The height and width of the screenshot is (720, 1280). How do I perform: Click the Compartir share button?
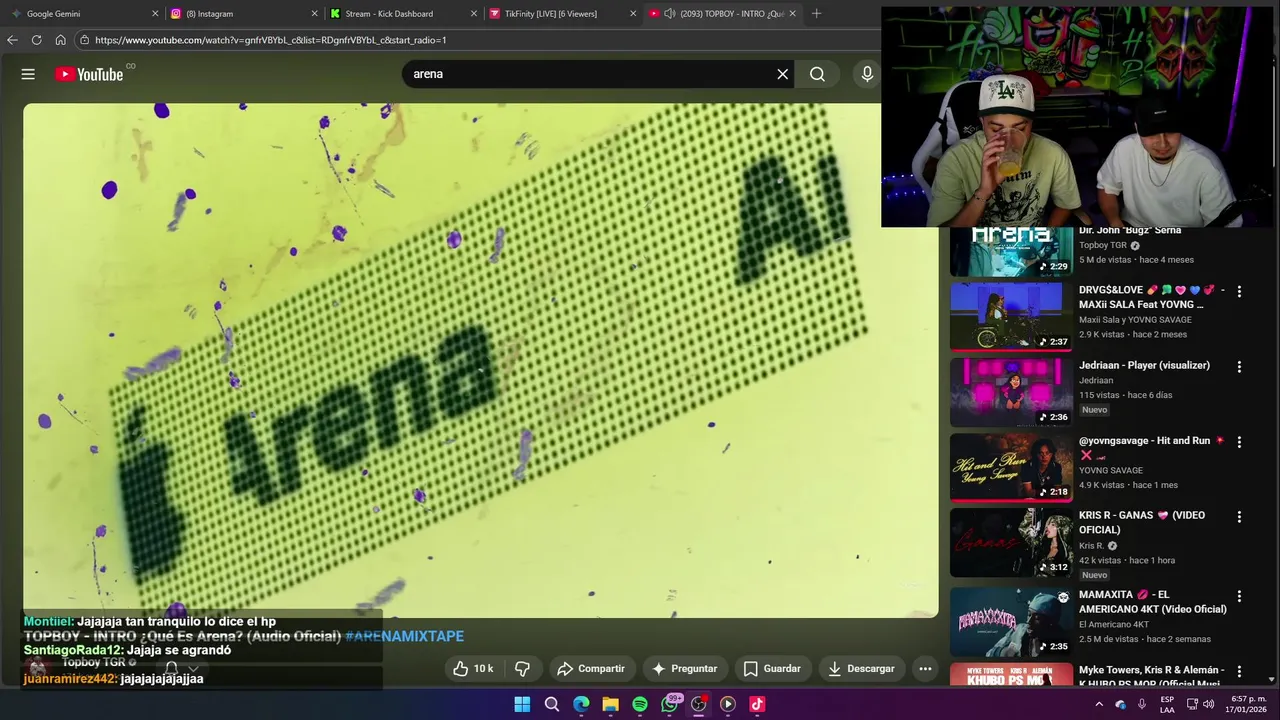point(591,669)
